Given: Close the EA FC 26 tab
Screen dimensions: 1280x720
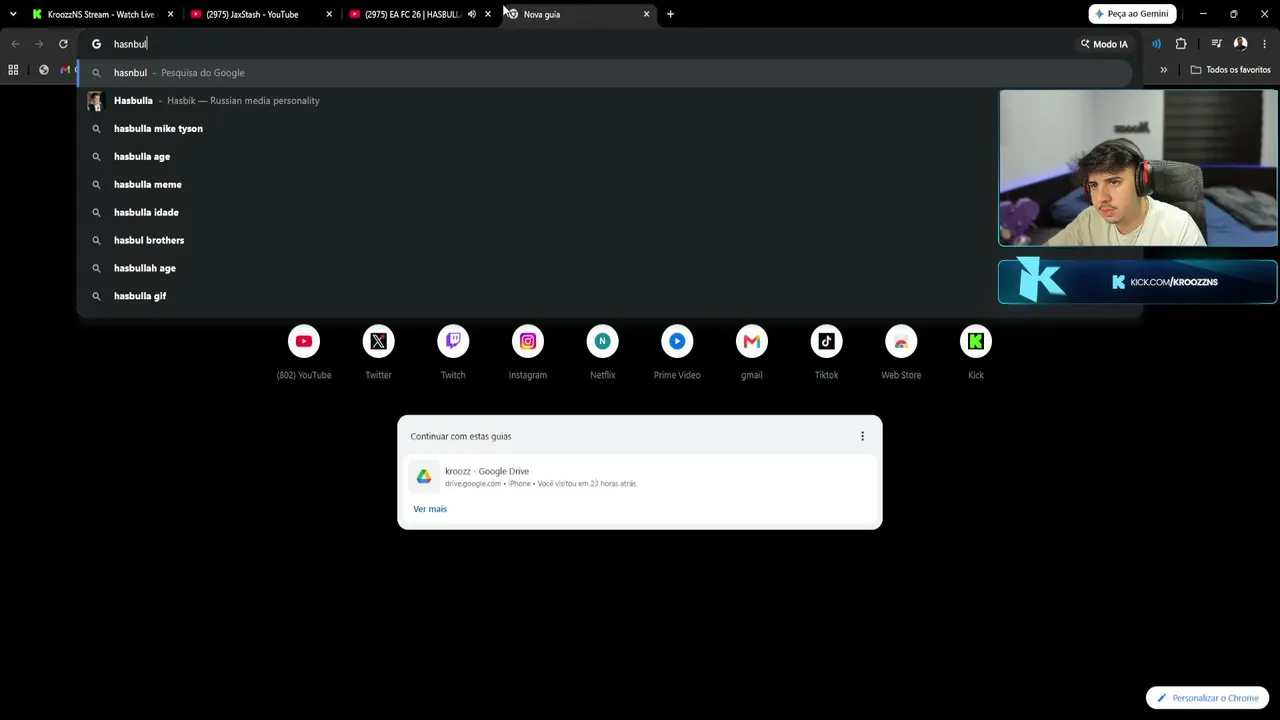Looking at the screenshot, I should 488,14.
